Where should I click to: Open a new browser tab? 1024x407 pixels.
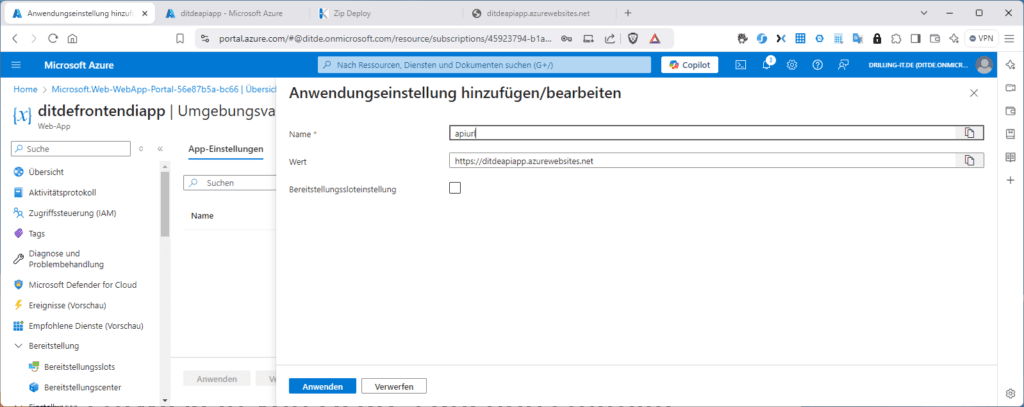point(628,13)
